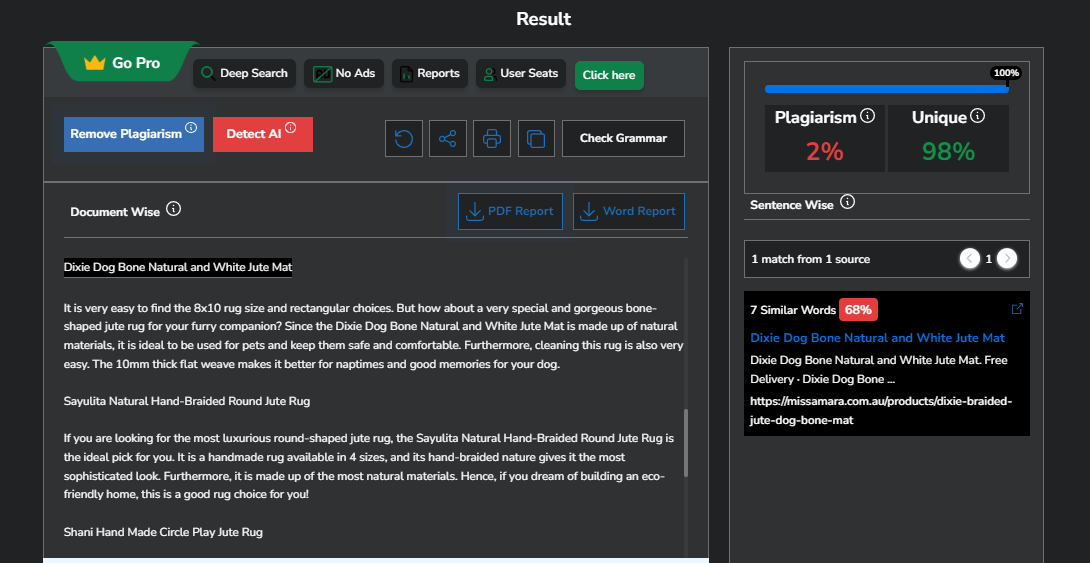The height and width of the screenshot is (563, 1090).
Task: Go to previous match arrow
Action: point(970,259)
